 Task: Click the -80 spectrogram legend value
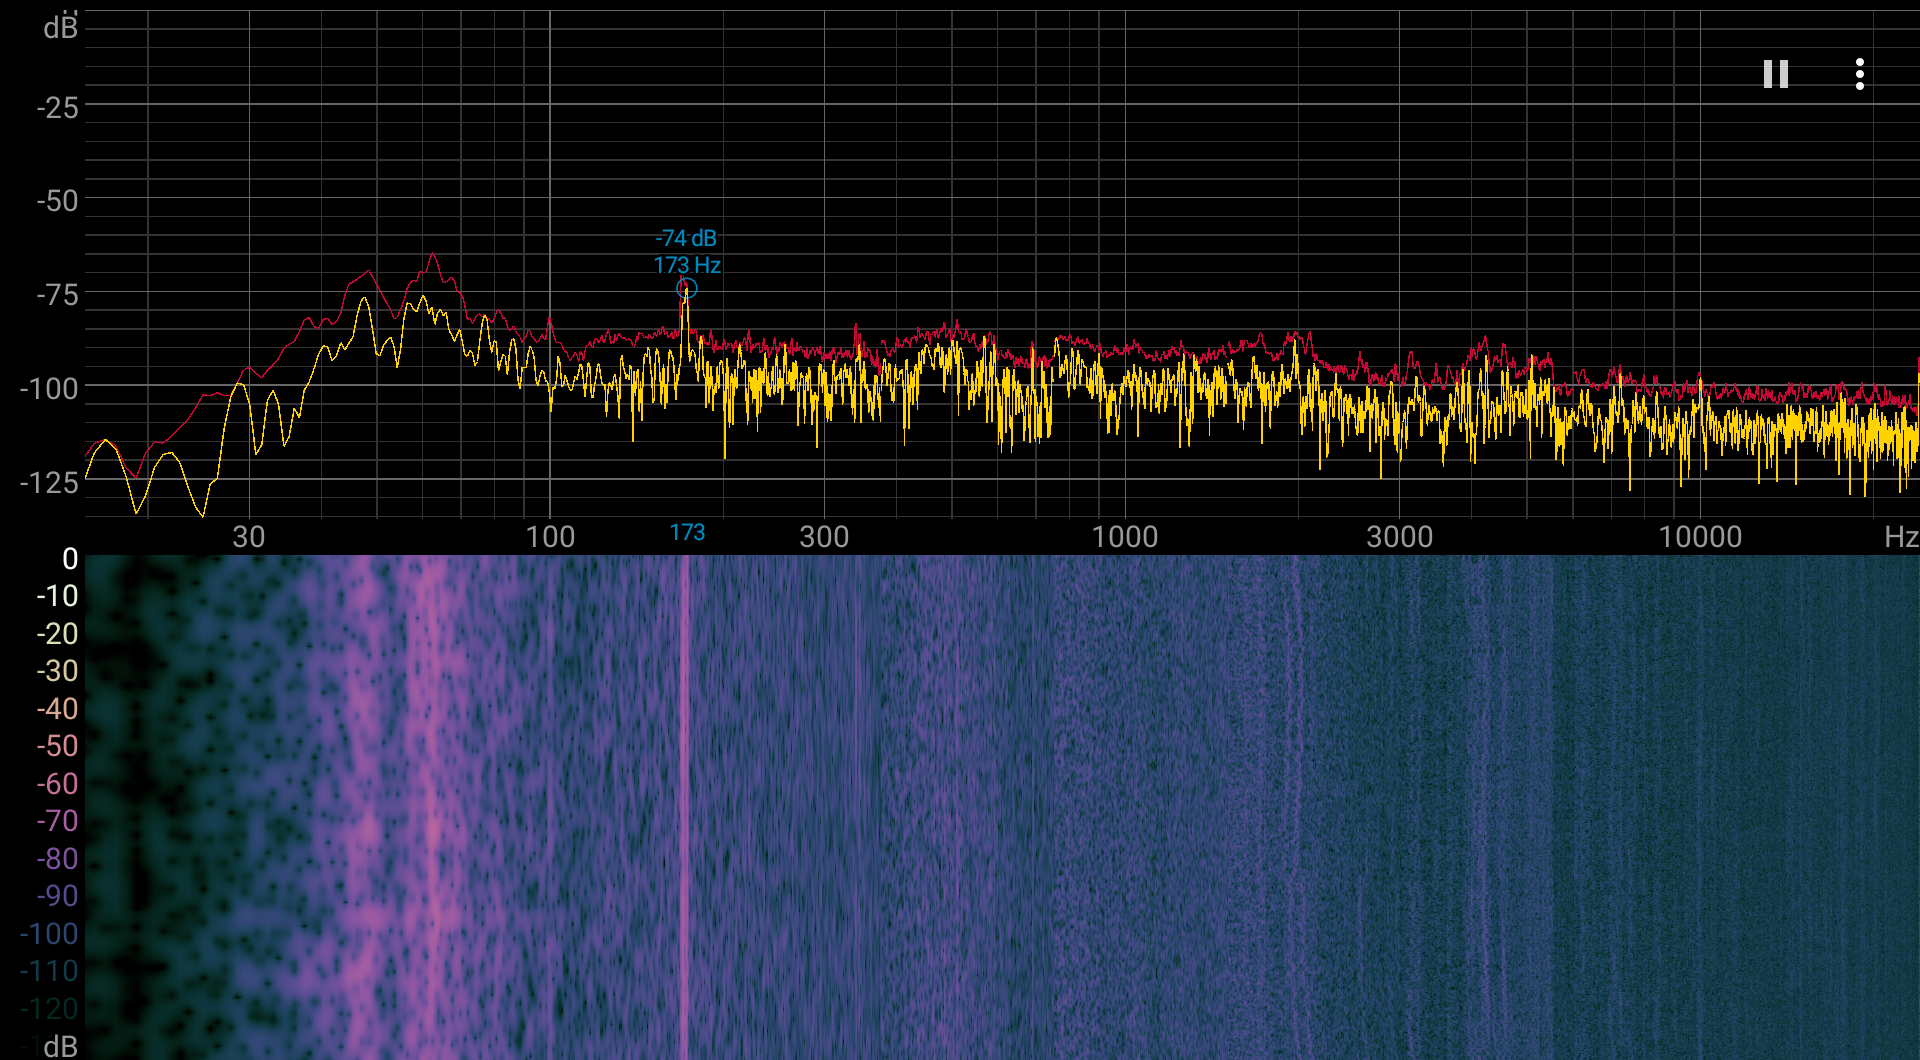click(57, 859)
